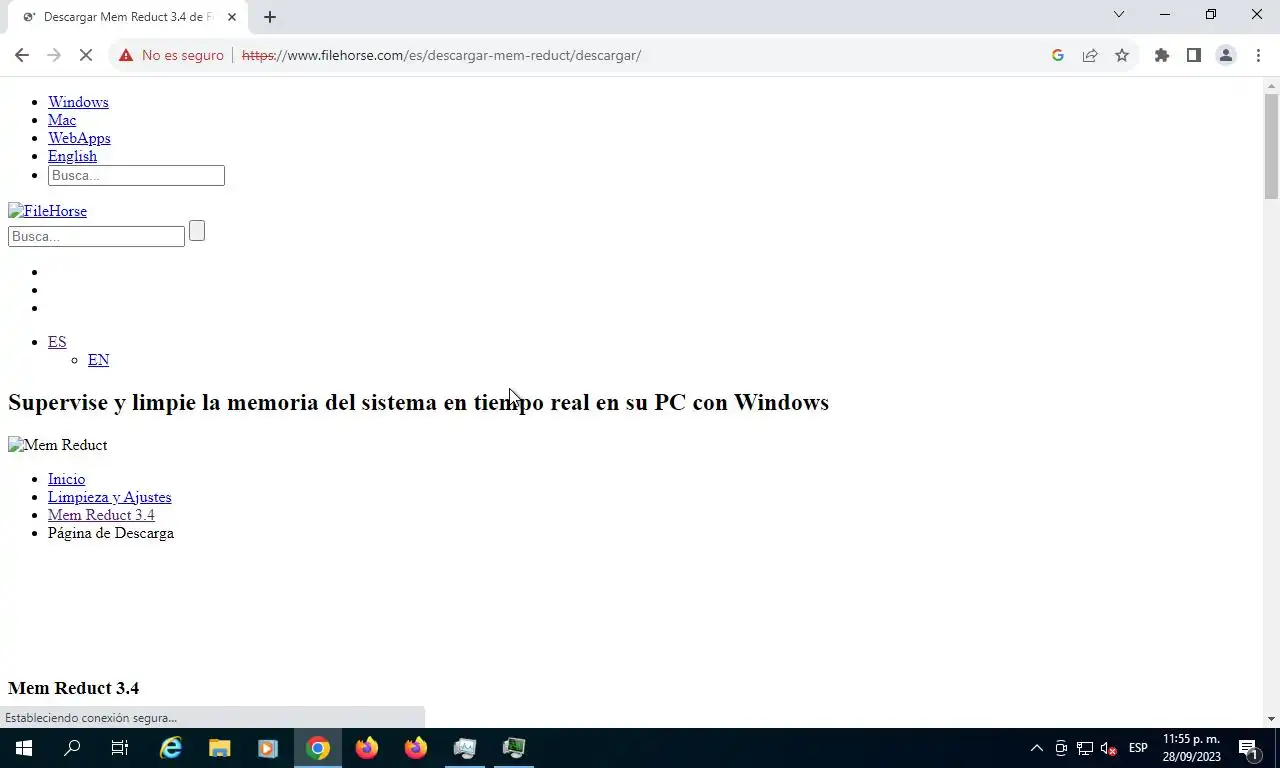Screen dimensions: 1280x768
Task: Show hidden system tray icons
Action: (1037, 748)
